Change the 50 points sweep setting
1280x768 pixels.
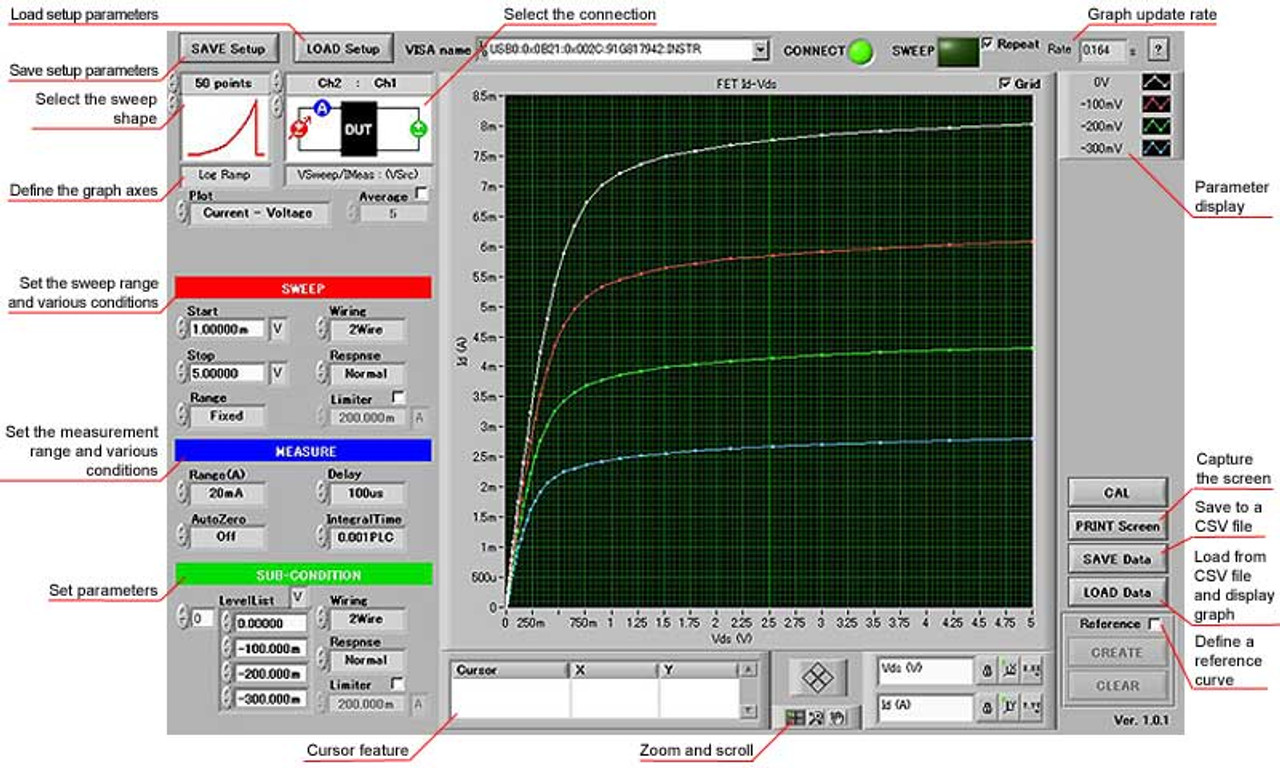225,84
